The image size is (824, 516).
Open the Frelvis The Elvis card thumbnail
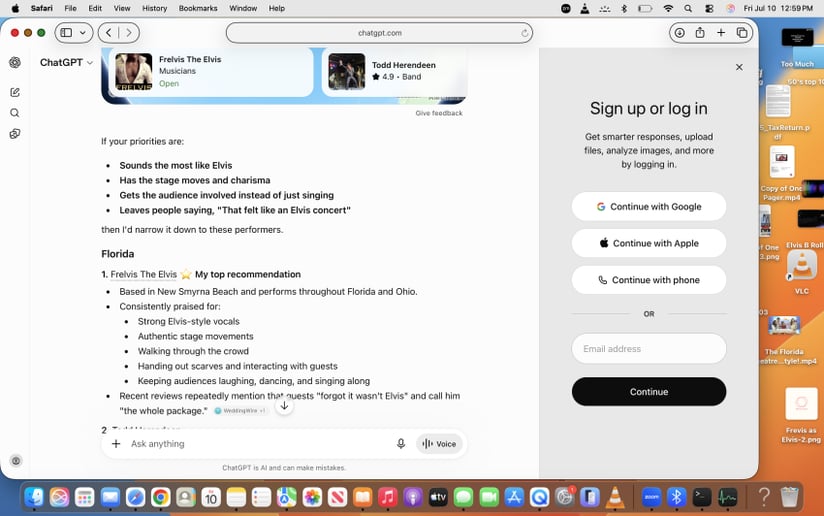click(x=133, y=71)
